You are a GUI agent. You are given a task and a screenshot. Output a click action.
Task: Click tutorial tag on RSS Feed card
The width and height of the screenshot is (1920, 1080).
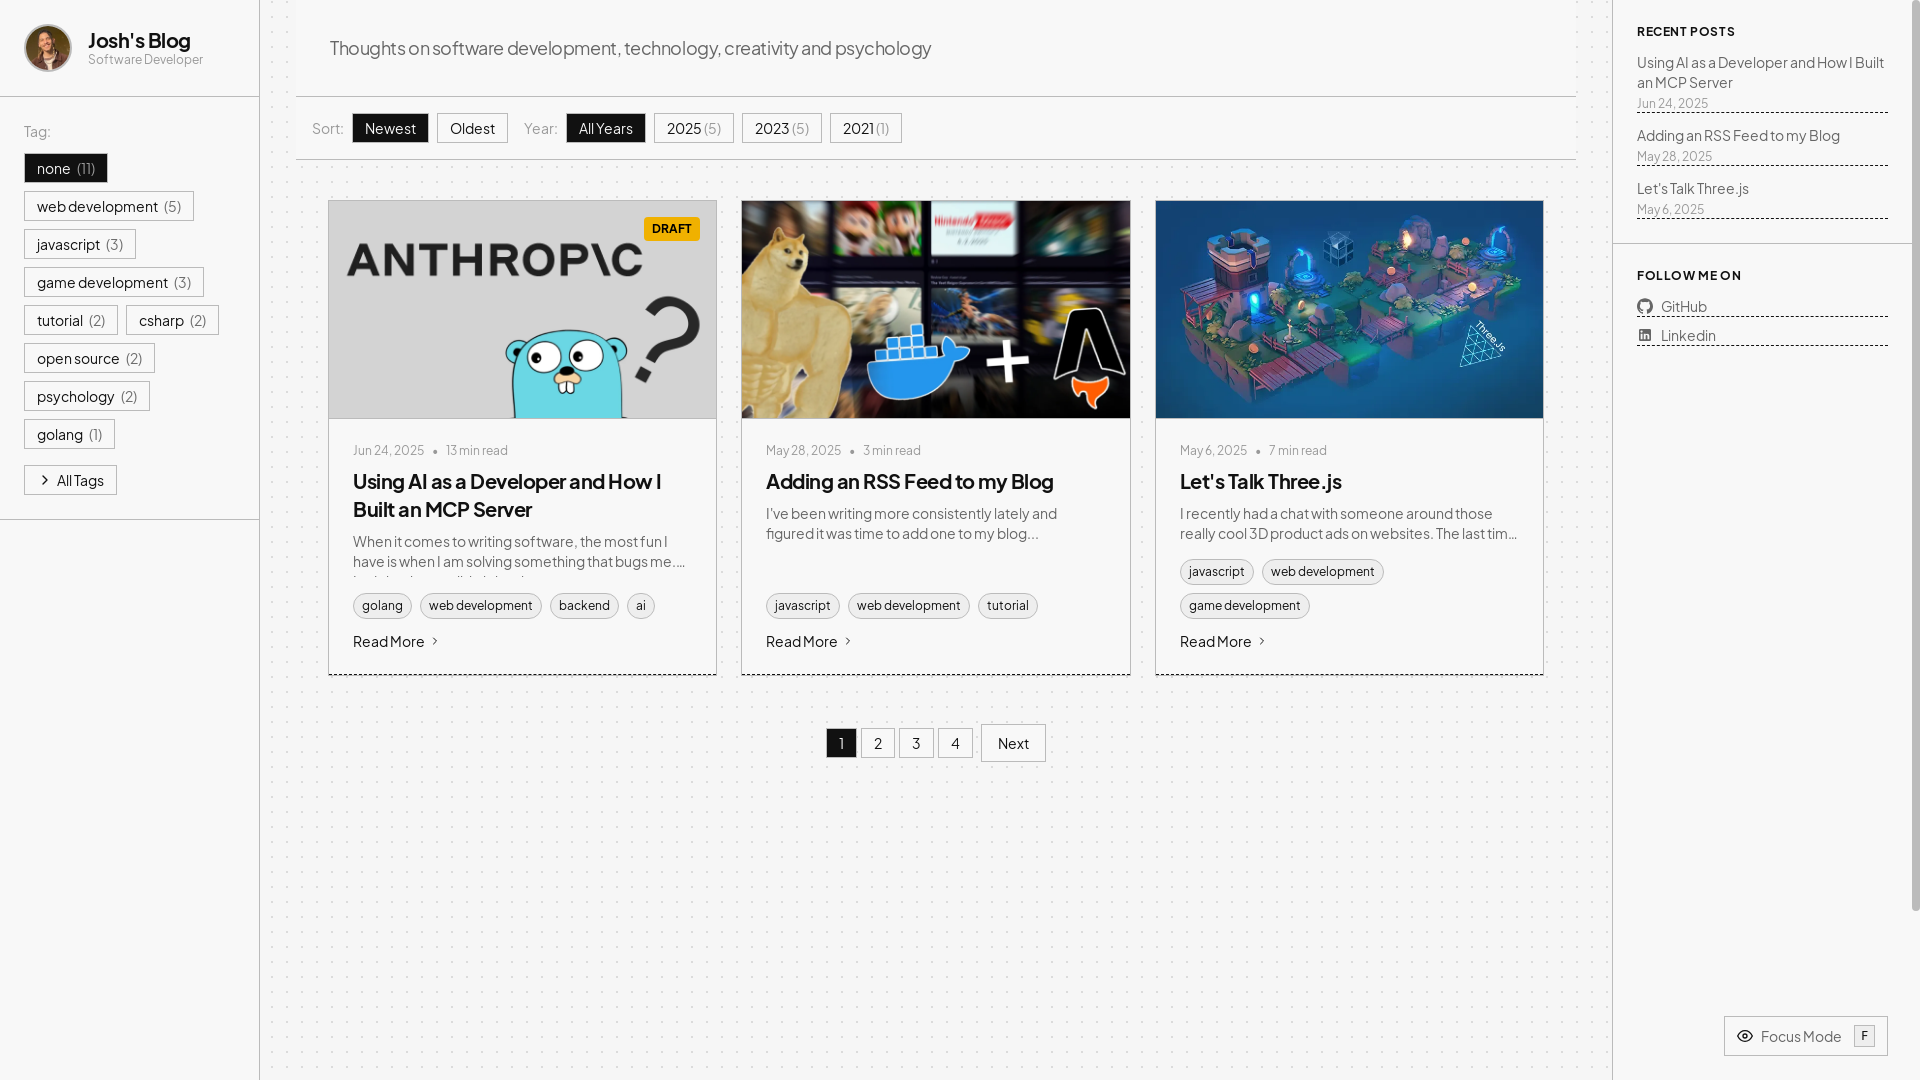click(x=1008, y=606)
